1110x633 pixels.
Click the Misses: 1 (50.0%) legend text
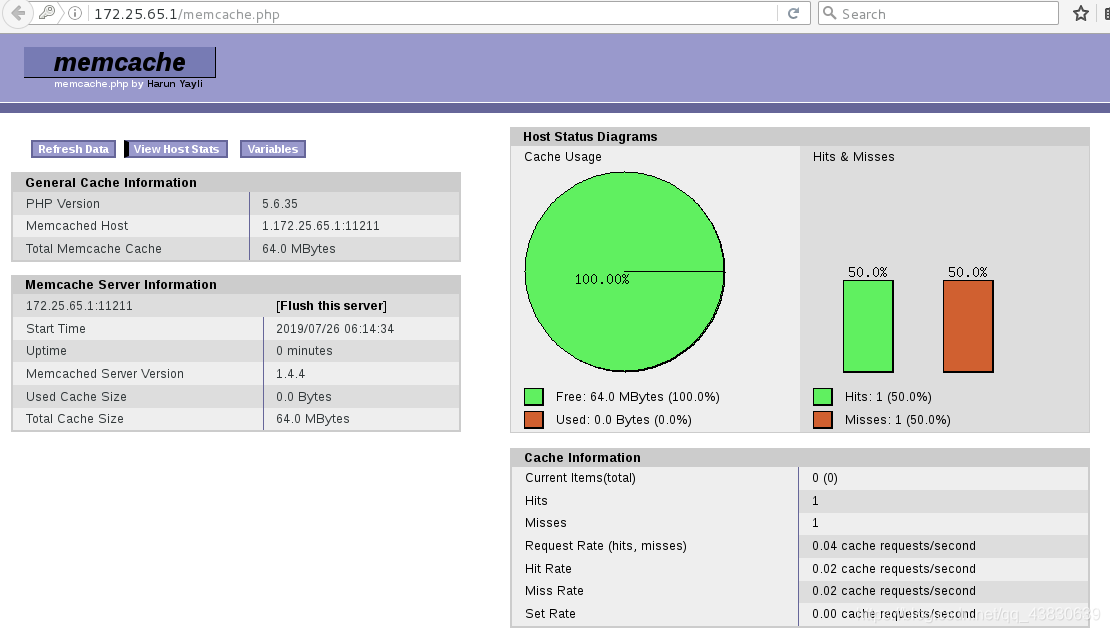coord(898,420)
